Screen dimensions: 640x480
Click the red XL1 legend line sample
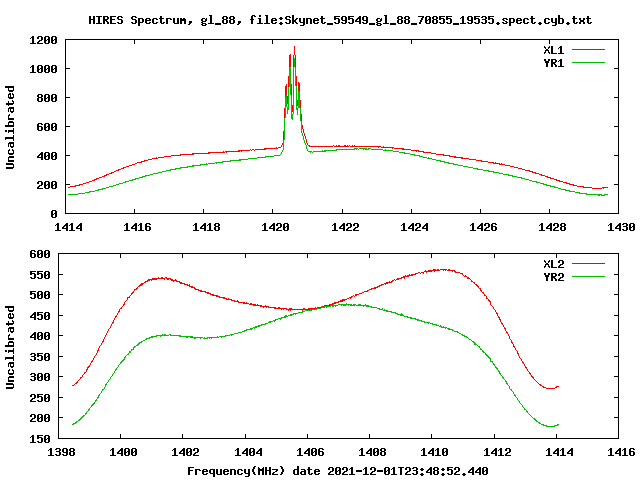tap(588, 50)
